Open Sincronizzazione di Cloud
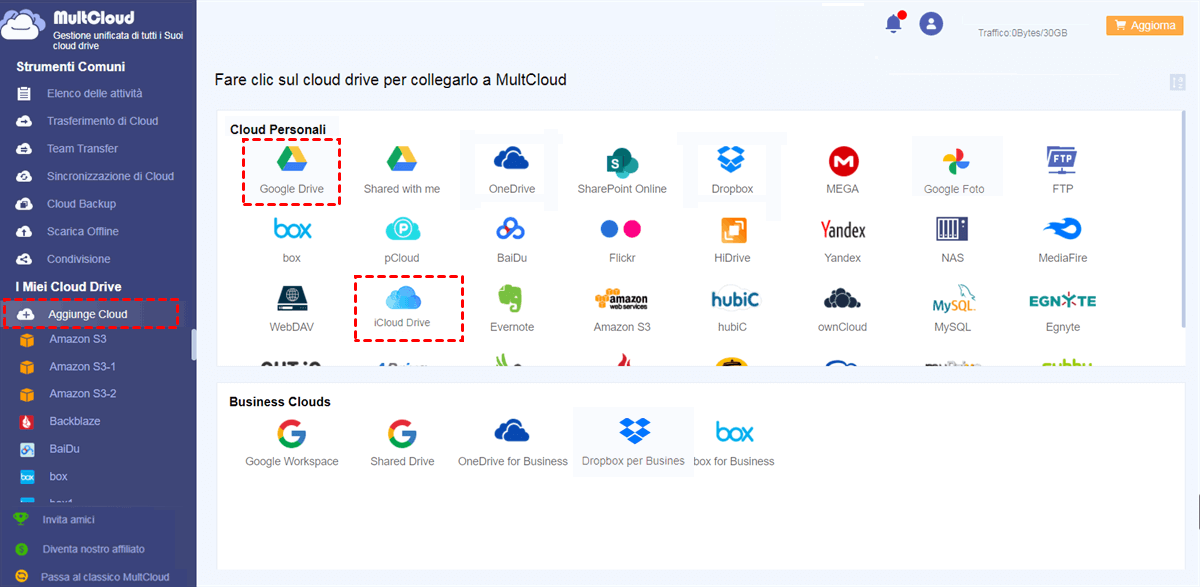This screenshot has width=1200, height=587. [110, 176]
